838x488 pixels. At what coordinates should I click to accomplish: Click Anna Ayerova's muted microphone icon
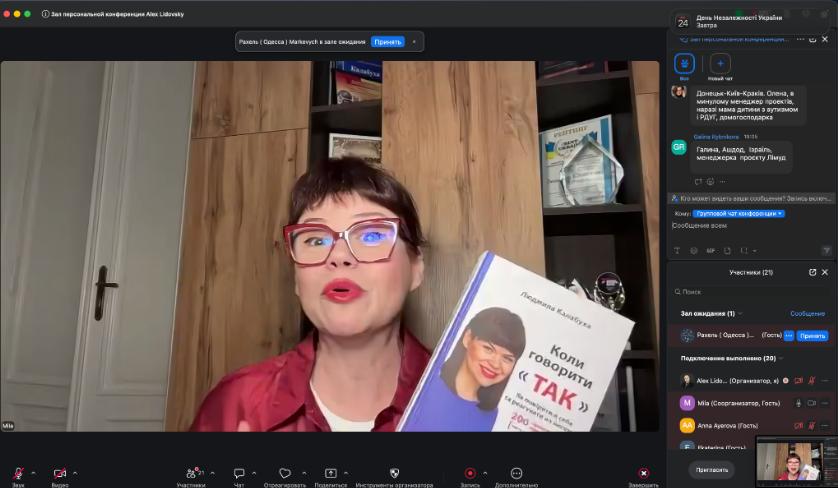(812, 425)
